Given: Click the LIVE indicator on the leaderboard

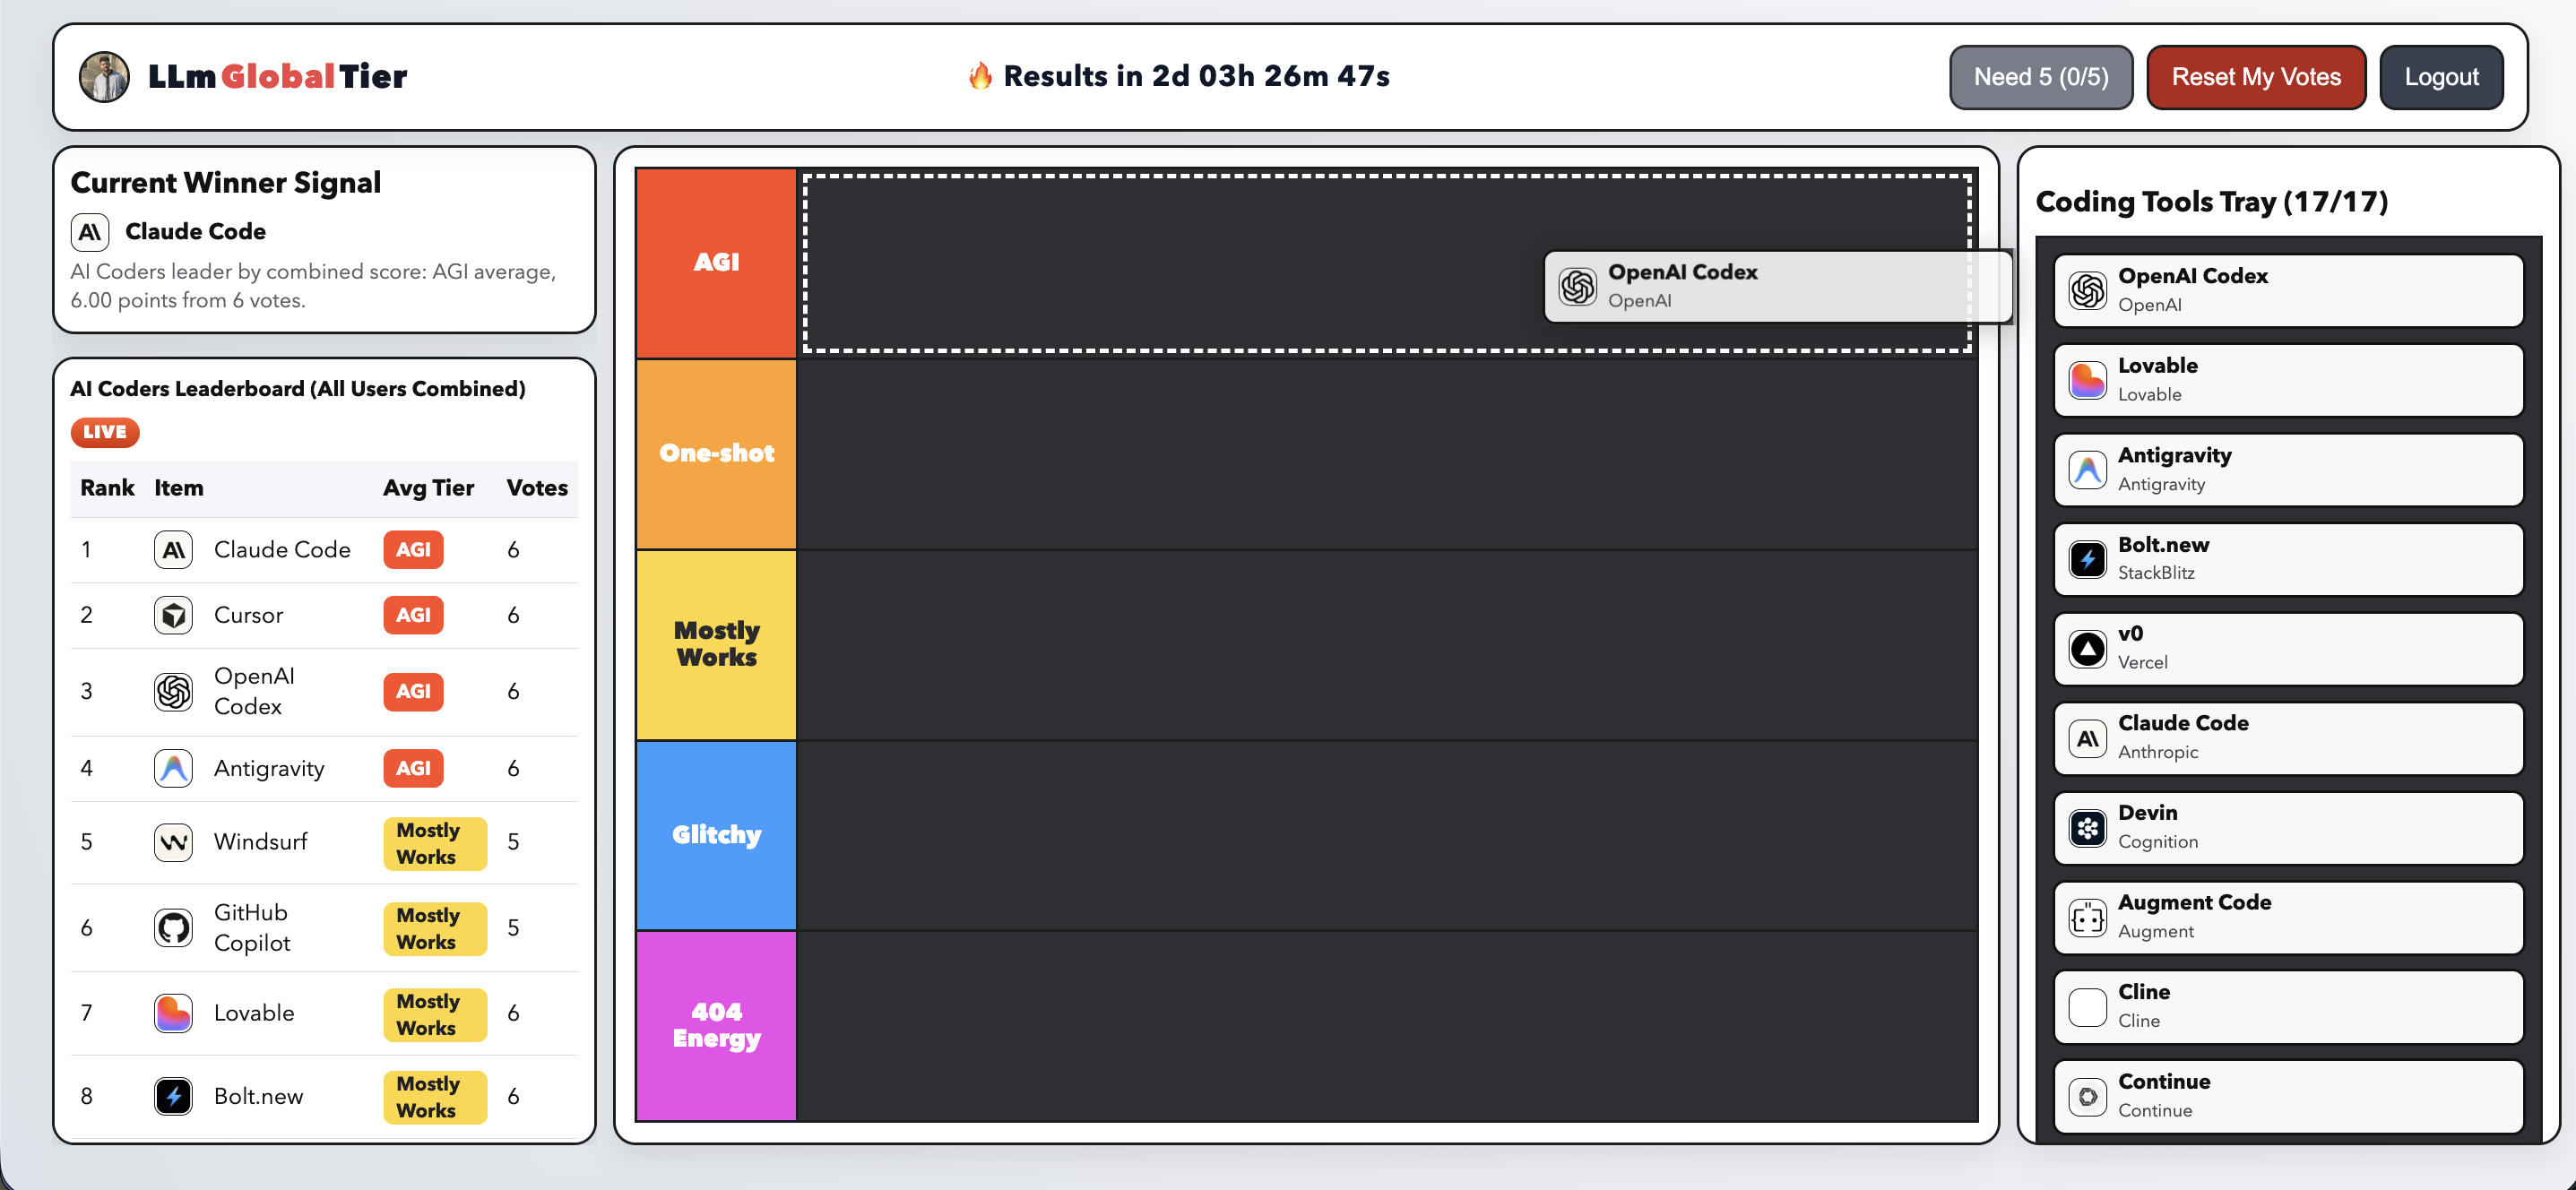Looking at the screenshot, I should 104,432.
